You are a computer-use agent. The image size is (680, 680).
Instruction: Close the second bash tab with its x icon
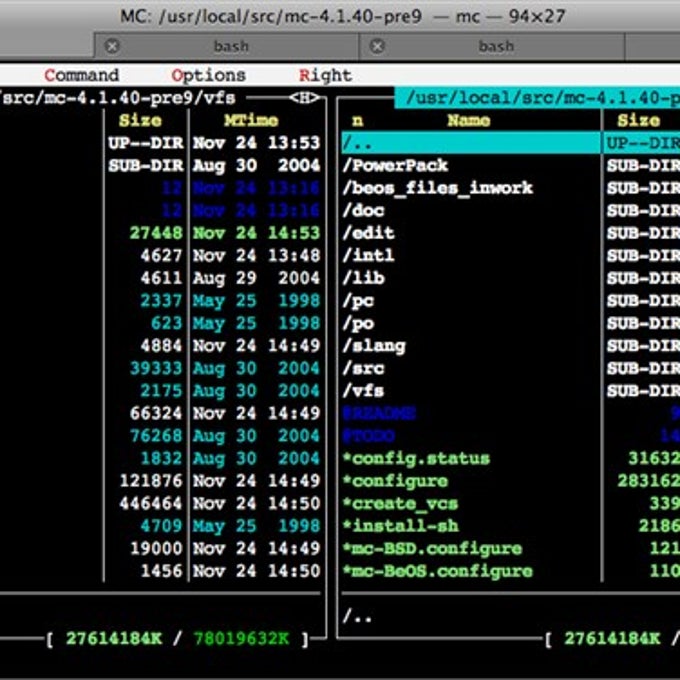(x=377, y=46)
